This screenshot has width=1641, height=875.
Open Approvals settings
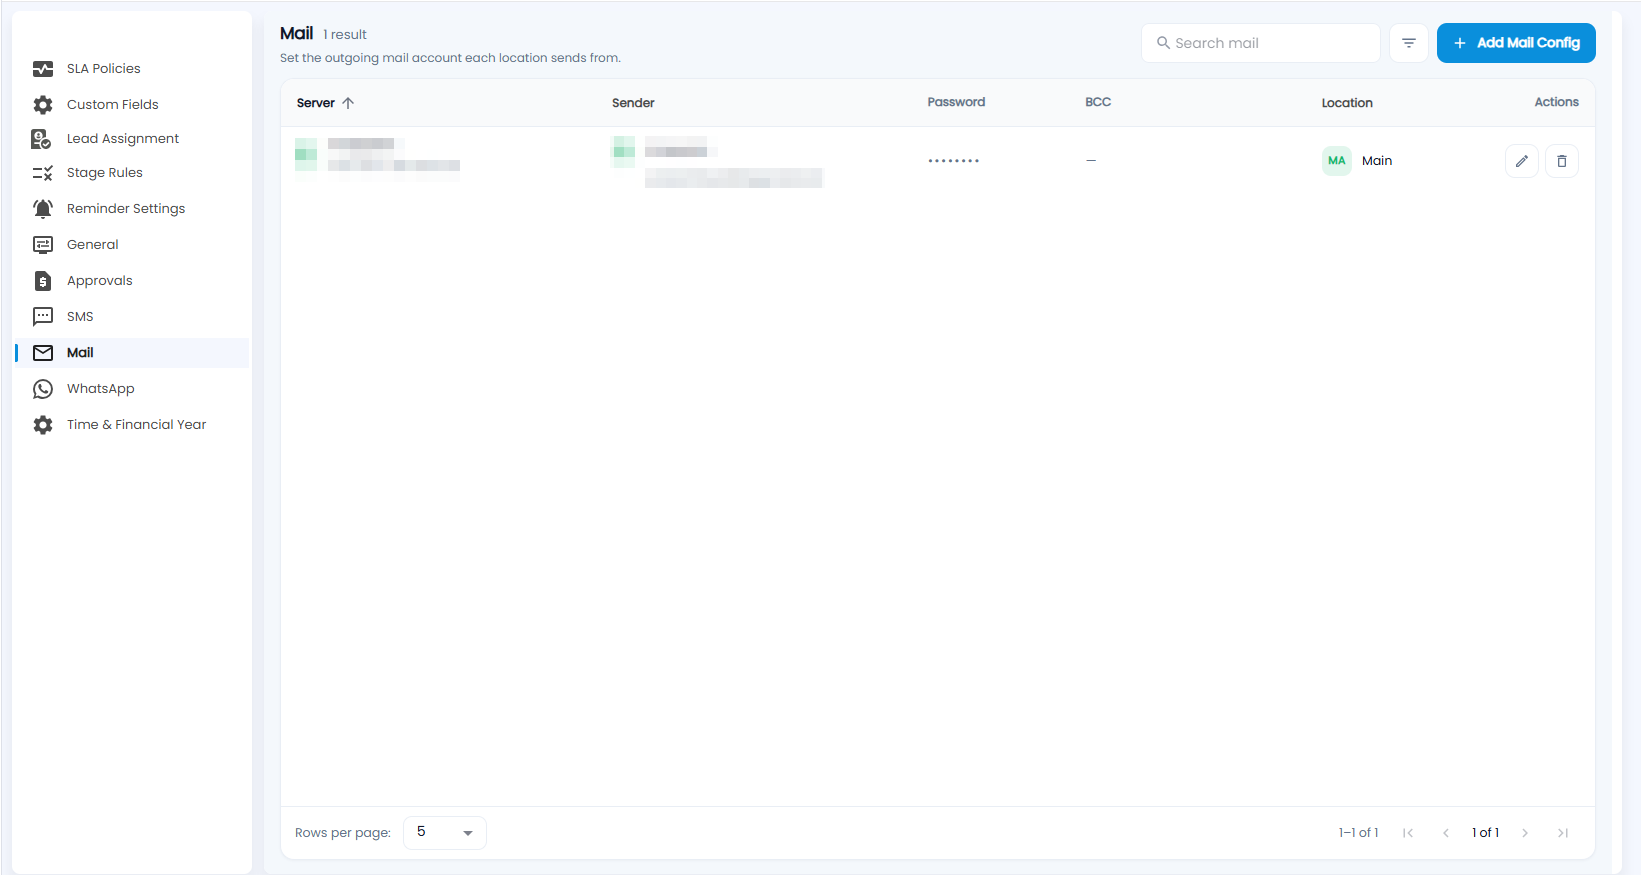(131, 281)
